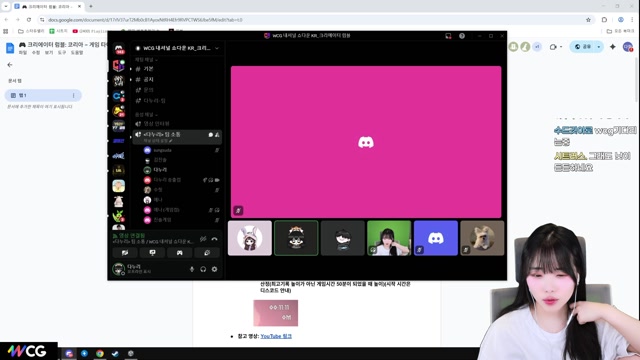Expand the WCG server name dropdown
Viewport: 640px width, 360px height.
tap(177, 48)
